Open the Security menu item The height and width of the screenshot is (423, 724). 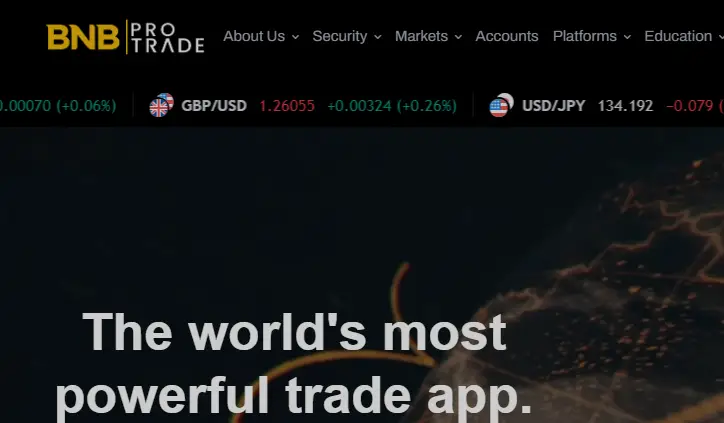coord(340,36)
